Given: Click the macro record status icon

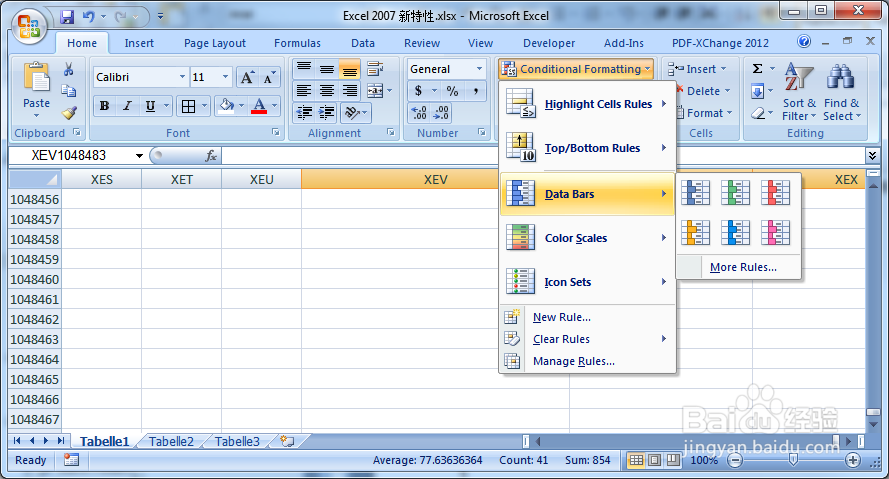Looking at the screenshot, I should [x=71, y=460].
